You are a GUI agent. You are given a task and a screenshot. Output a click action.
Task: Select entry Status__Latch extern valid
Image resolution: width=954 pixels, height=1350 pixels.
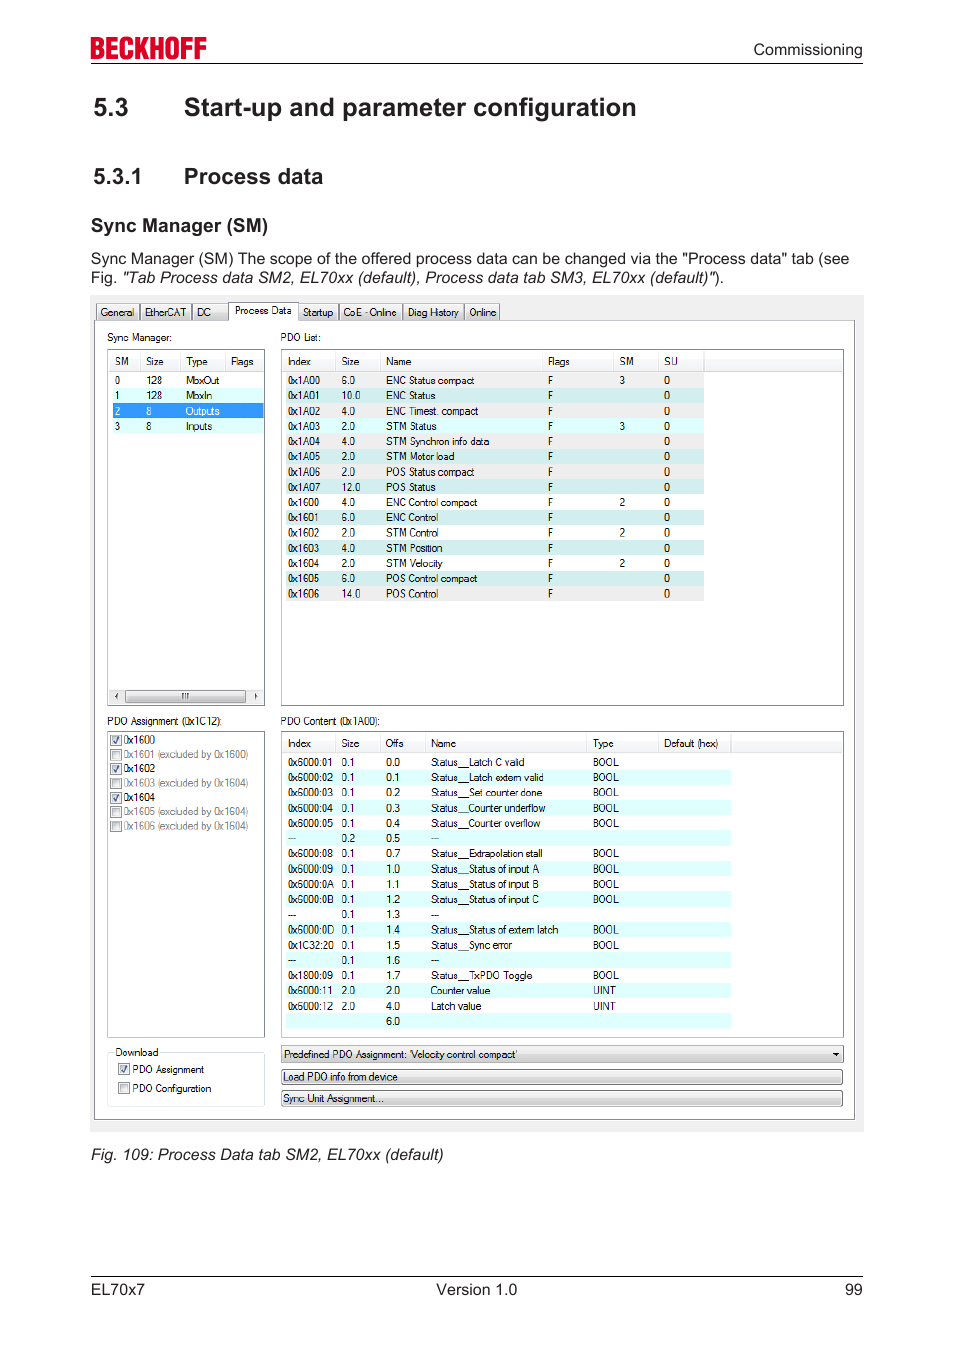(508, 777)
